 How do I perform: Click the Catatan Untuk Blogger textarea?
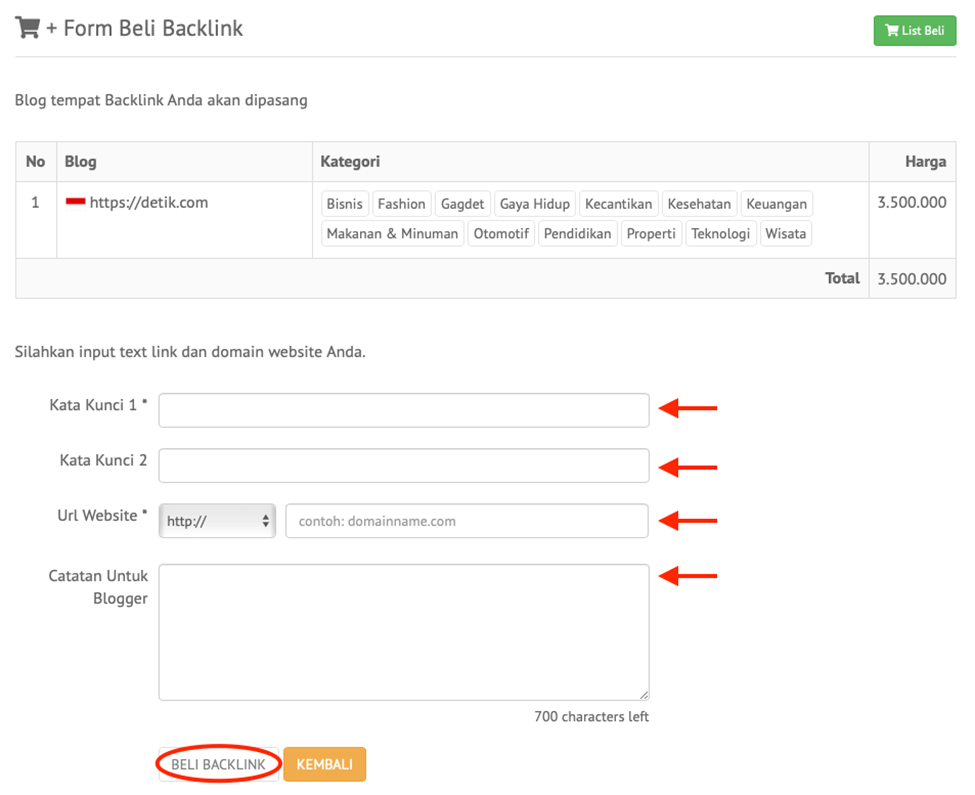click(x=403, y=632)
